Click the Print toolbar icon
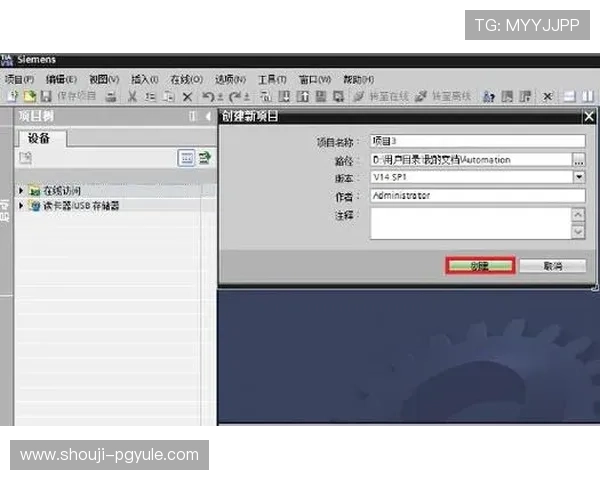The image size is (600, 480). (111, 96)
